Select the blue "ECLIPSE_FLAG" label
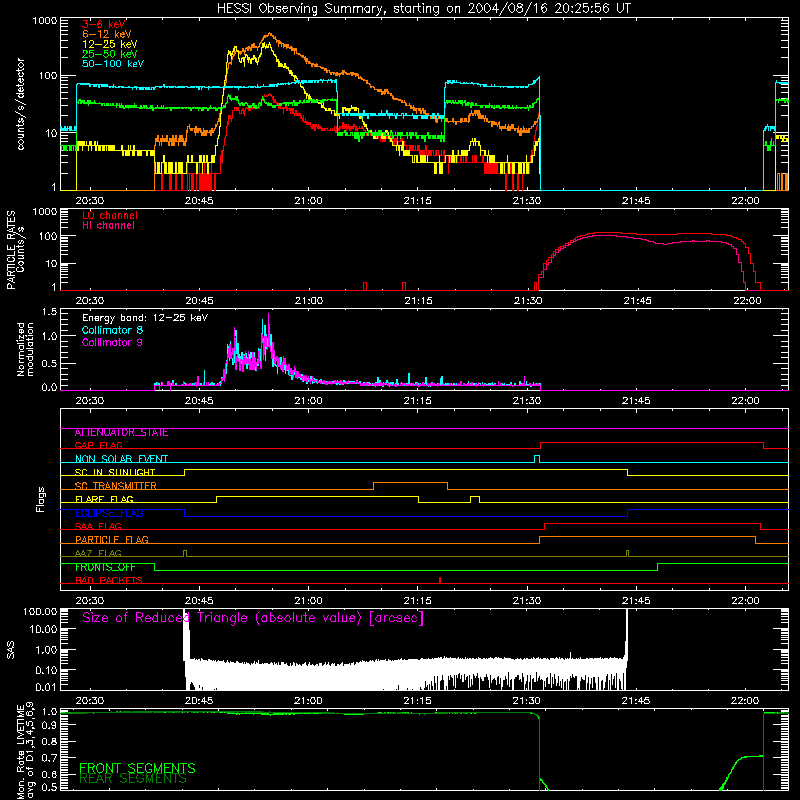 coord(109,513)
